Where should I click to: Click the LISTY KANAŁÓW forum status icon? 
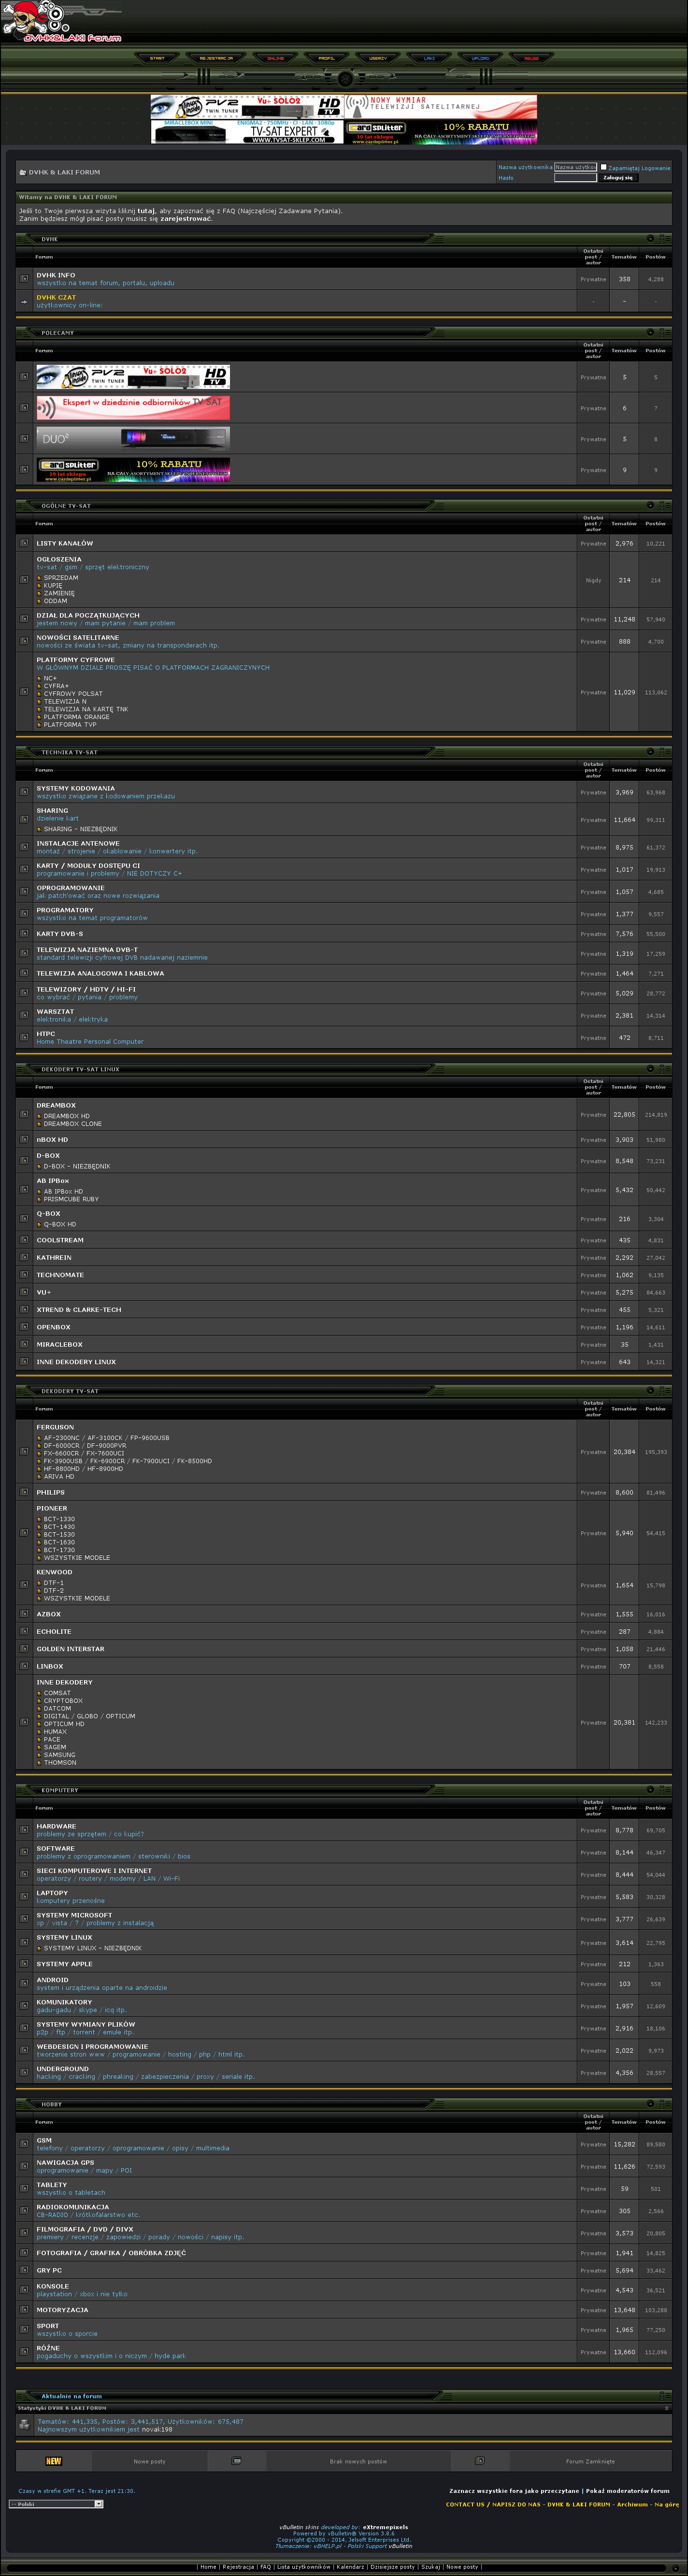tap(24, 543)
